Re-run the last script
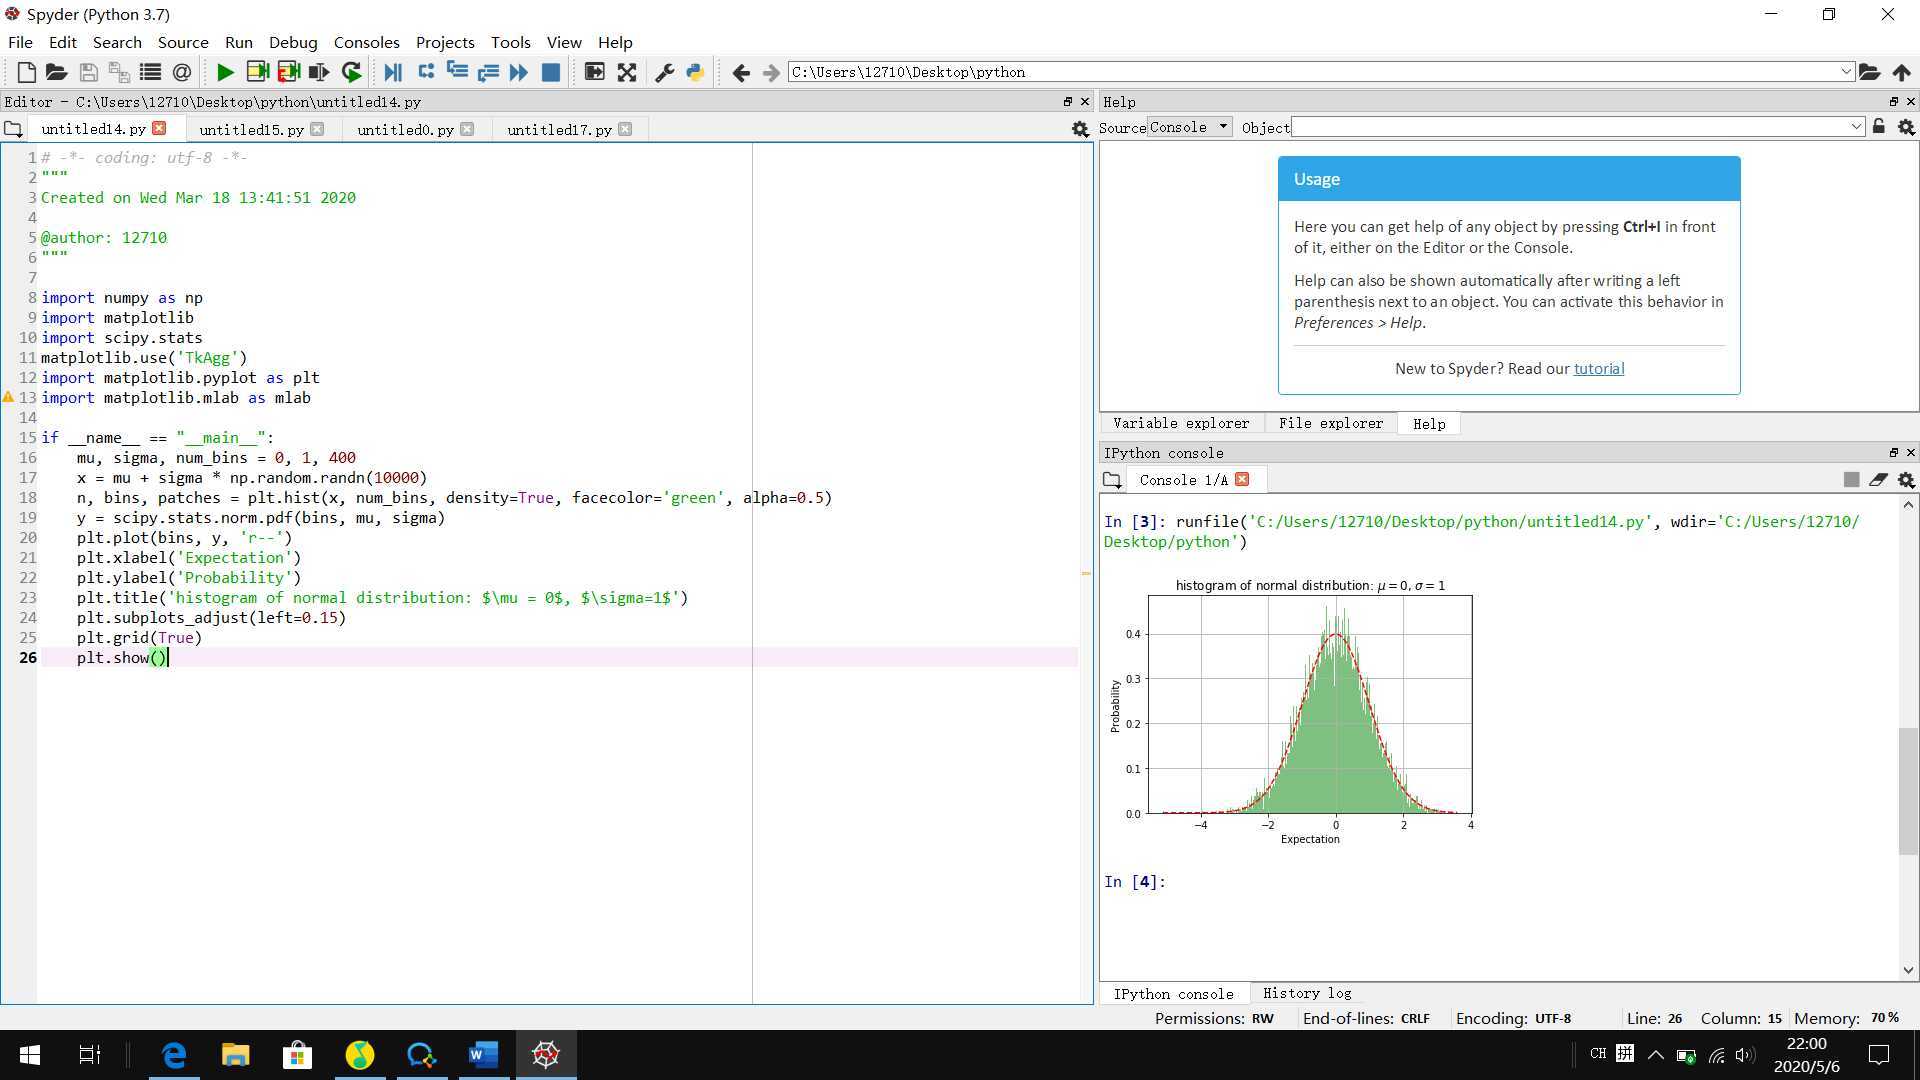 [x=351, y=72]
